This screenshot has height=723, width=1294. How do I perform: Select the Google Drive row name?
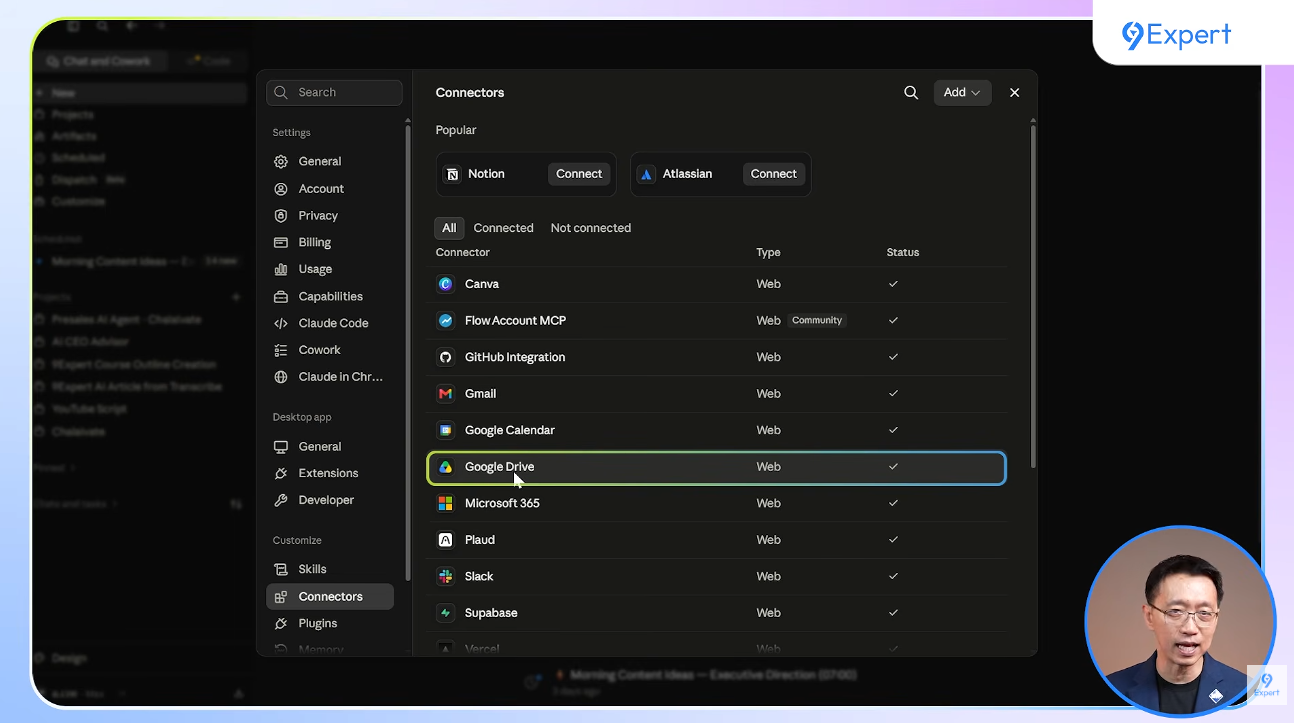pos(499,467)
